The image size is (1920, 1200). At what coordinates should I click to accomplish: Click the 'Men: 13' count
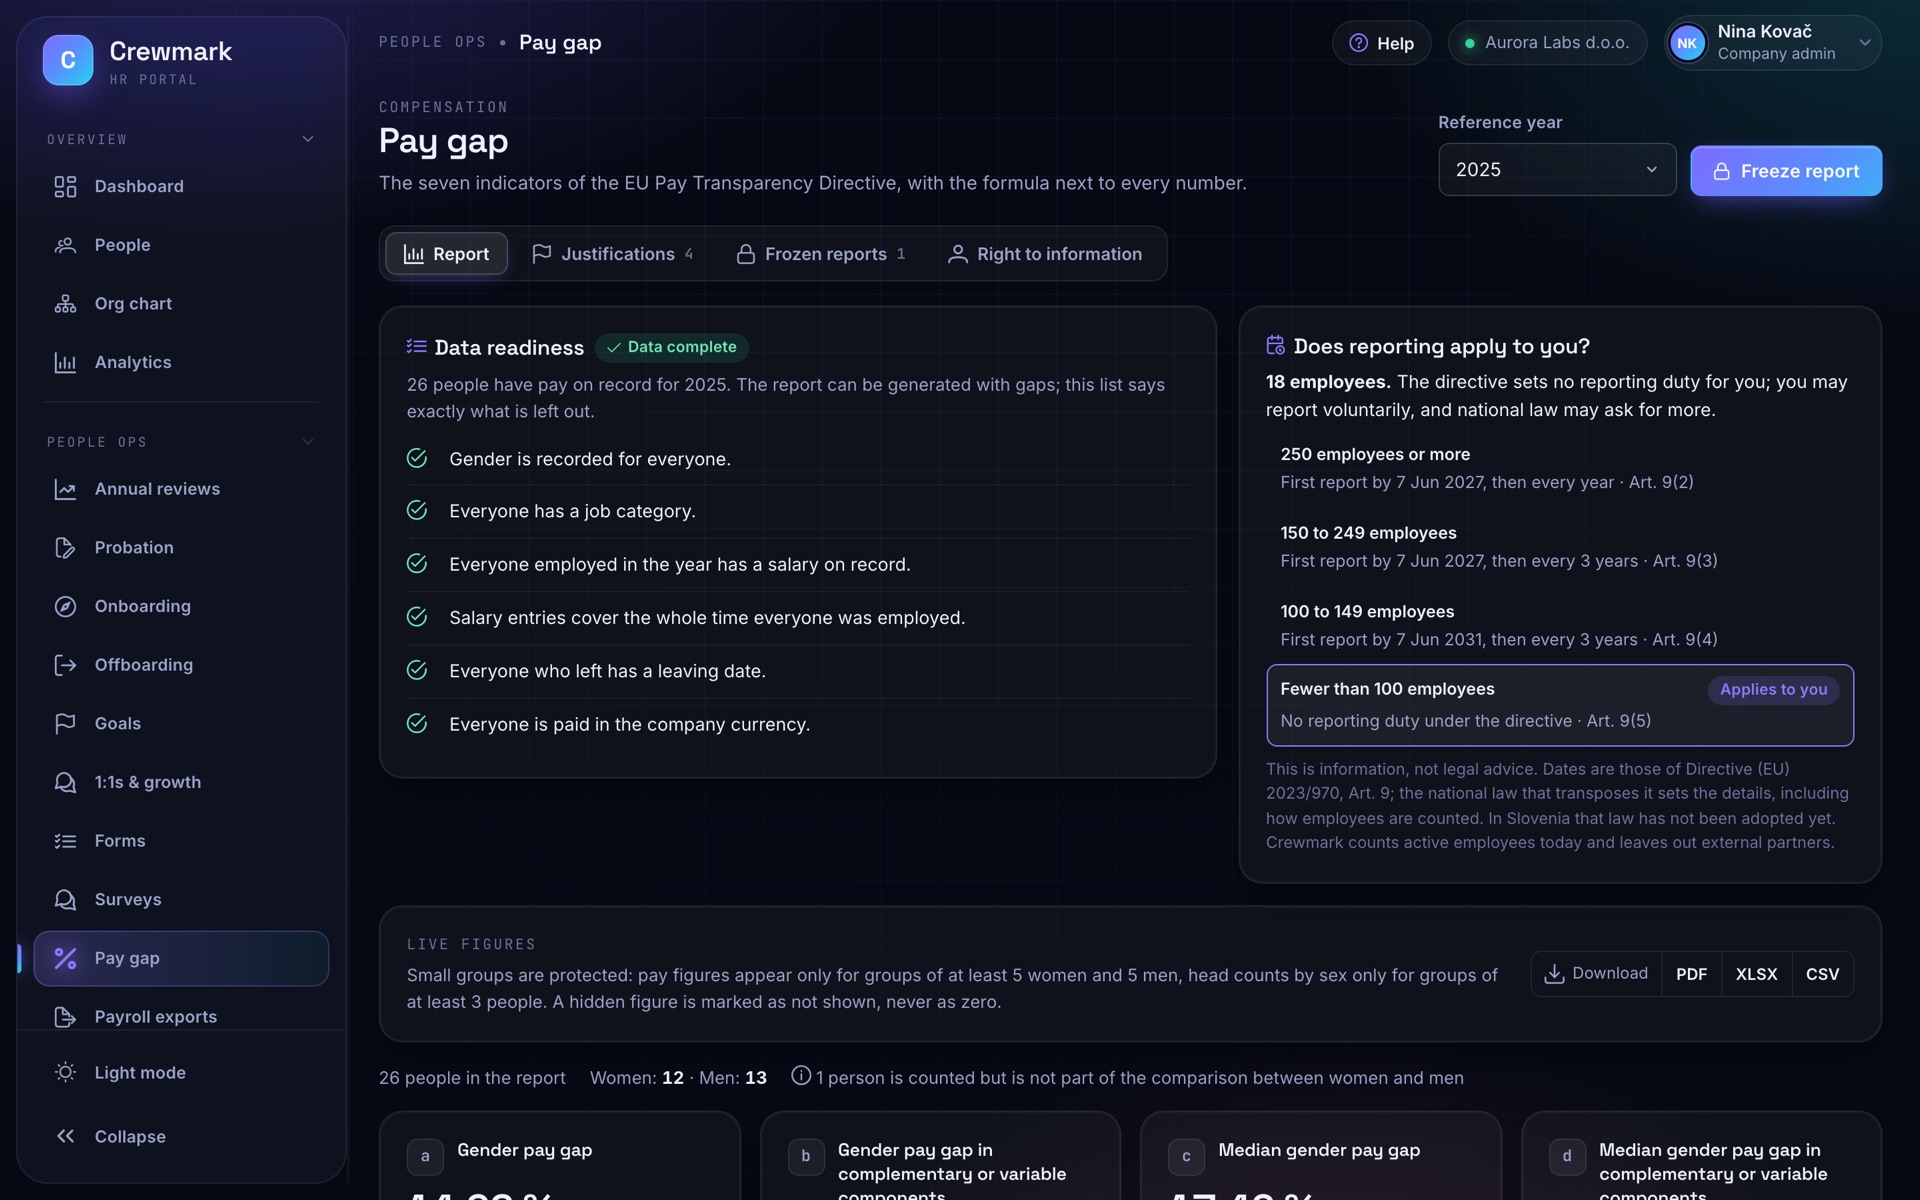coord(733,1078)
